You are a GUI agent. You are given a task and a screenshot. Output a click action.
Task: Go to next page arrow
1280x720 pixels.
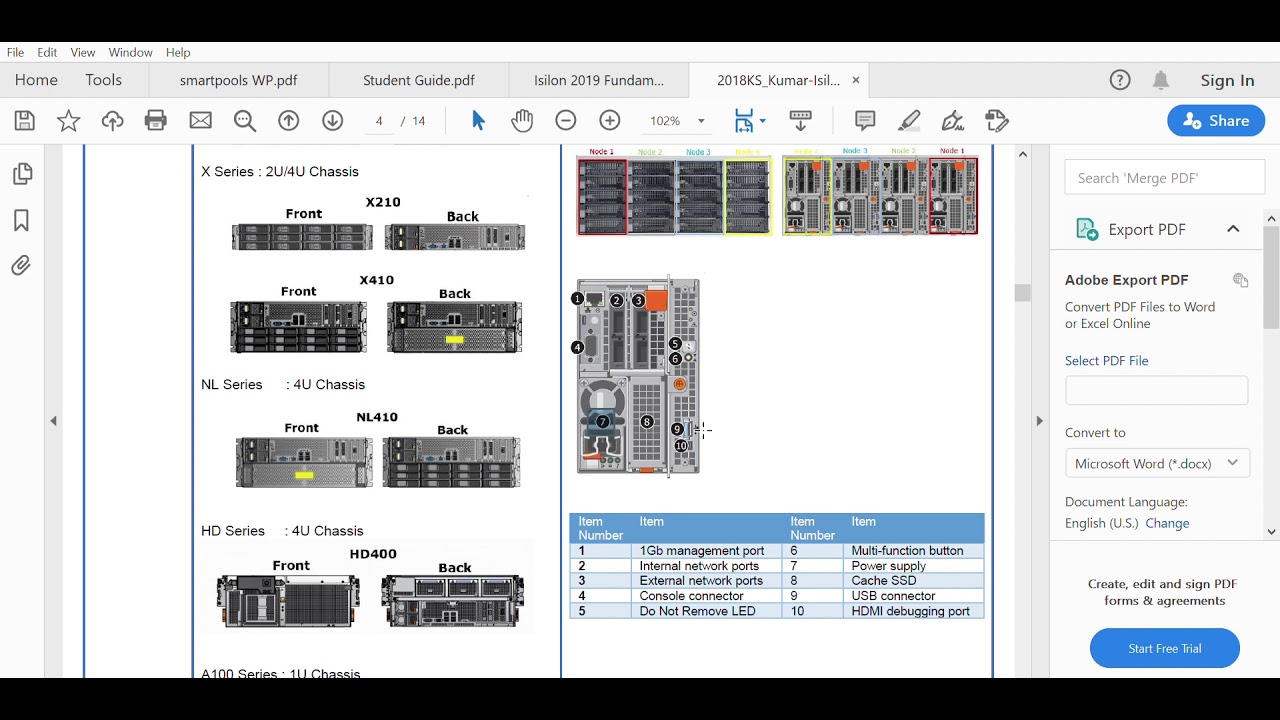point(333,121)
